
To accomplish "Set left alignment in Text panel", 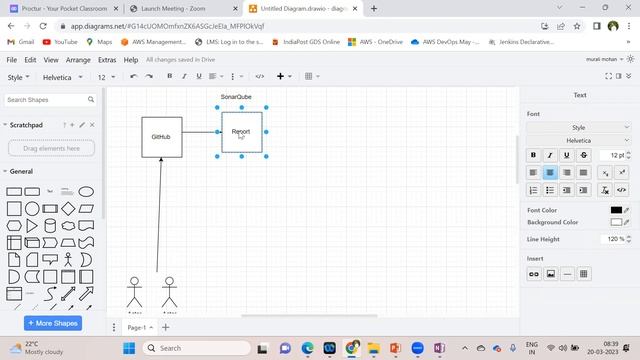I will coord(533,173).
